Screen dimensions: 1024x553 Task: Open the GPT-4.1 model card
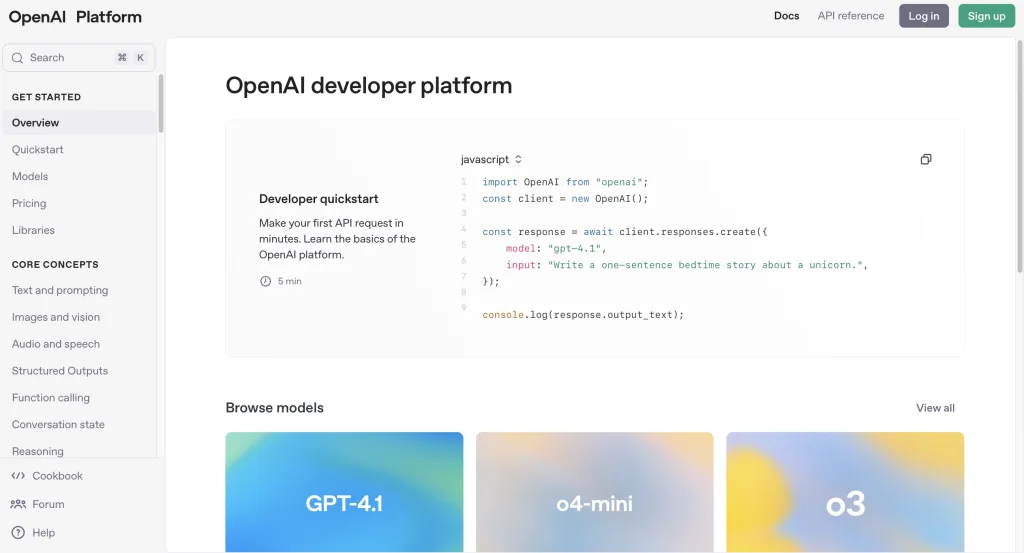click(x=344, y=492)
